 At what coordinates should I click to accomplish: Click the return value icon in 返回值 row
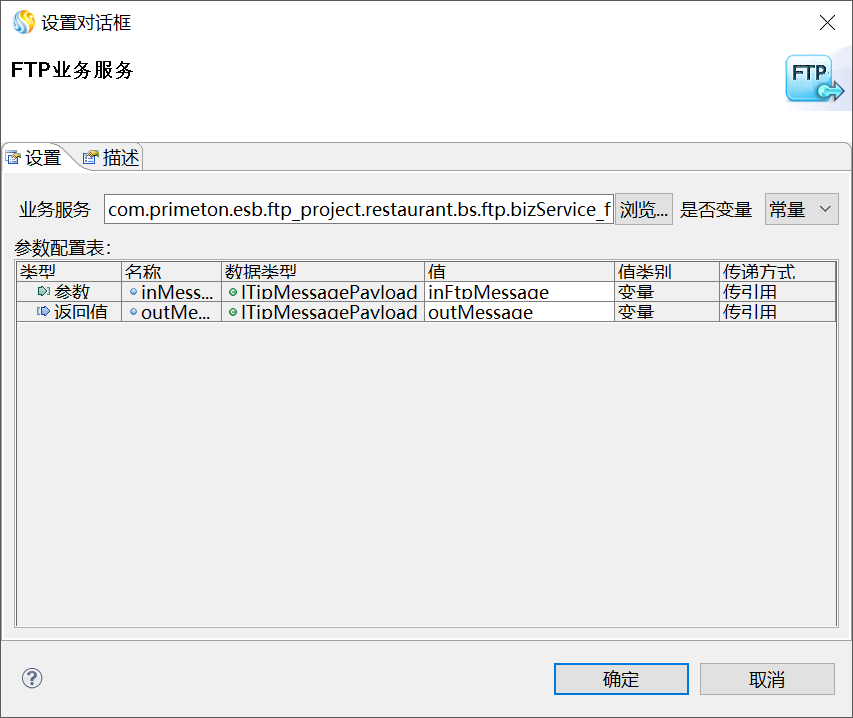[x=43, y=312]
